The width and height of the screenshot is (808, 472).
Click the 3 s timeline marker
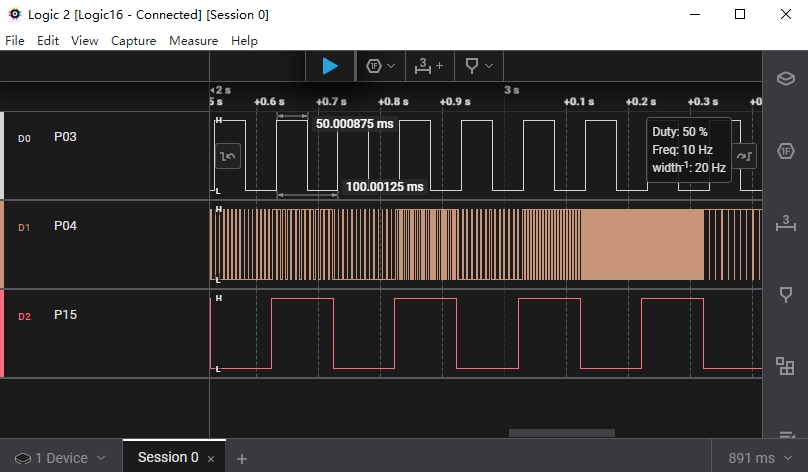click(511, 90)
